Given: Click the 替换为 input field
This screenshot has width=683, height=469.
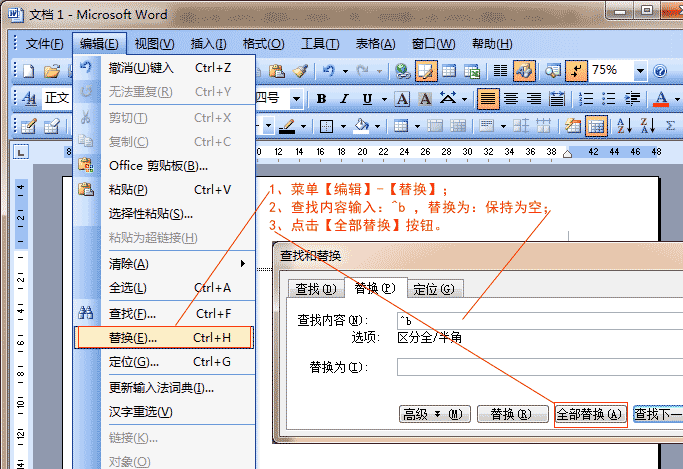Looking at the screenshot, I should click(x=540, y=367).
